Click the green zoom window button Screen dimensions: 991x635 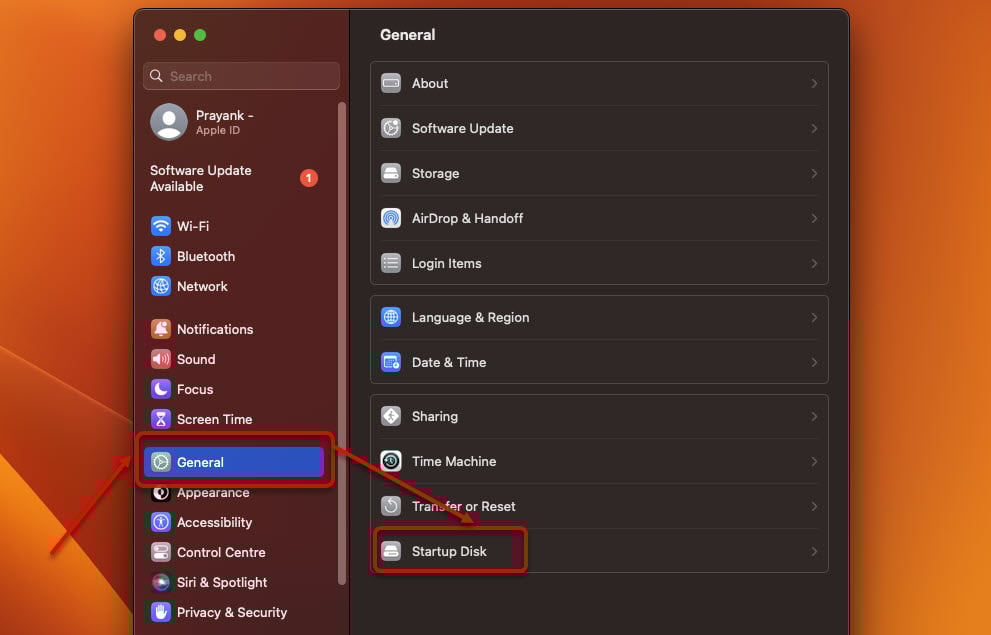click(x=200, y=35)
